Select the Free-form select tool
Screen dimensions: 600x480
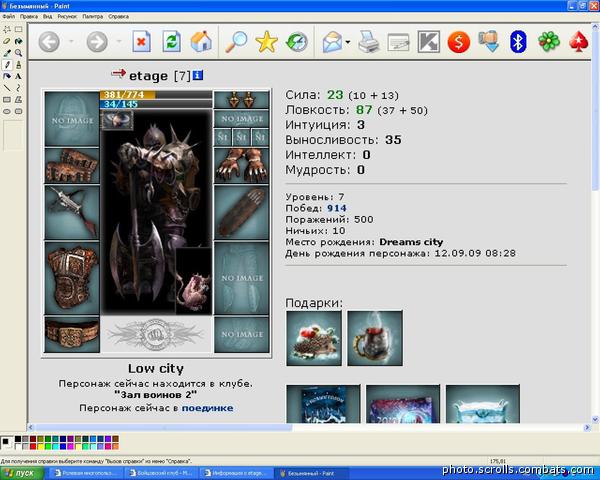pyautogui.click(x=7, y=29)
